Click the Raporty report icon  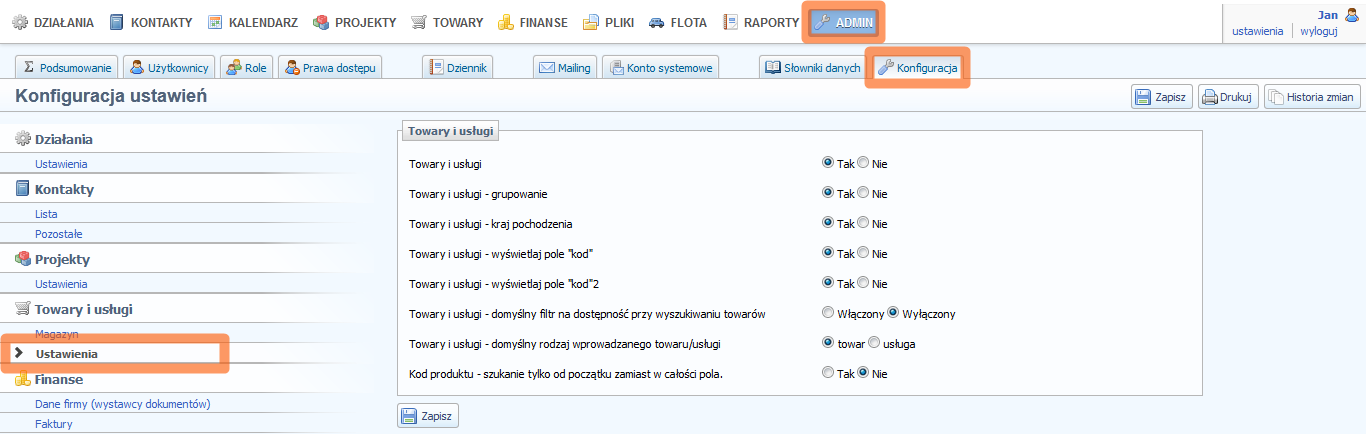(x=731, y=22)
